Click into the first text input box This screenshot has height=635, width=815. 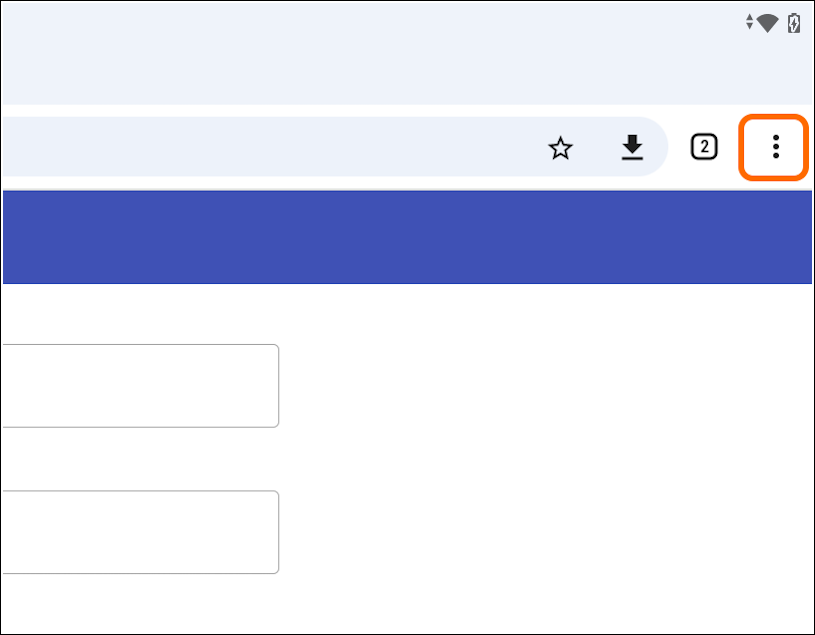[140, 386]
